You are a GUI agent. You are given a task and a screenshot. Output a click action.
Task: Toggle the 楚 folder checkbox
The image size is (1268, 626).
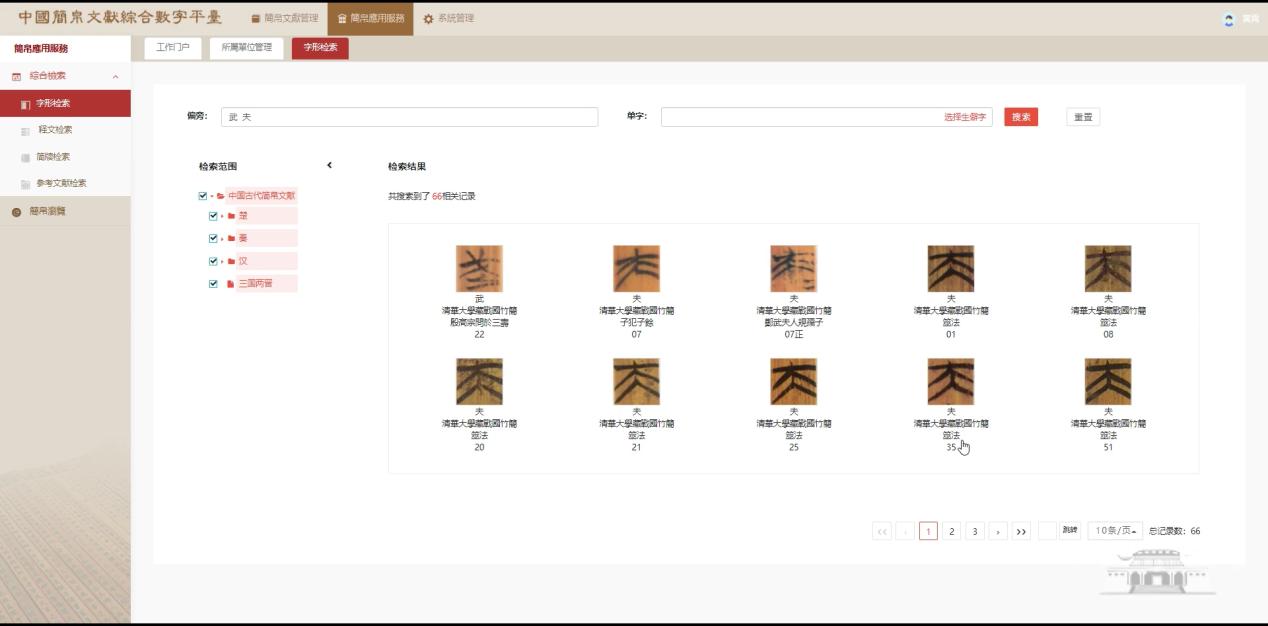tap(213, 216)
